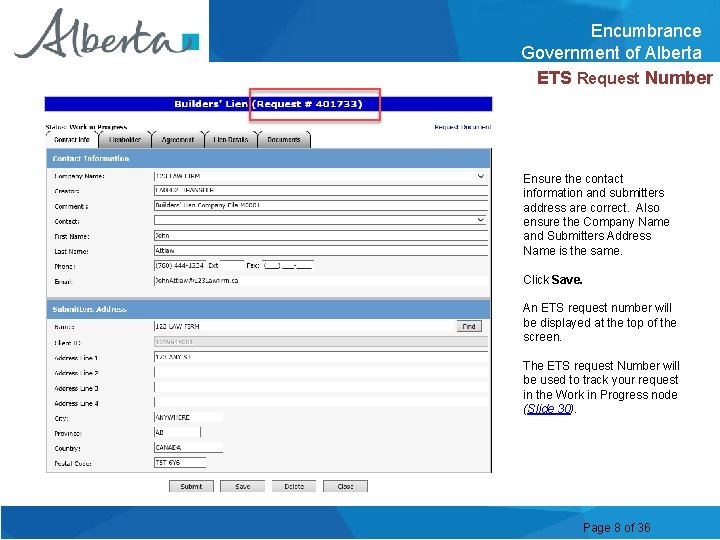
Task: Click the Client ID field
Action: [321, 342]
